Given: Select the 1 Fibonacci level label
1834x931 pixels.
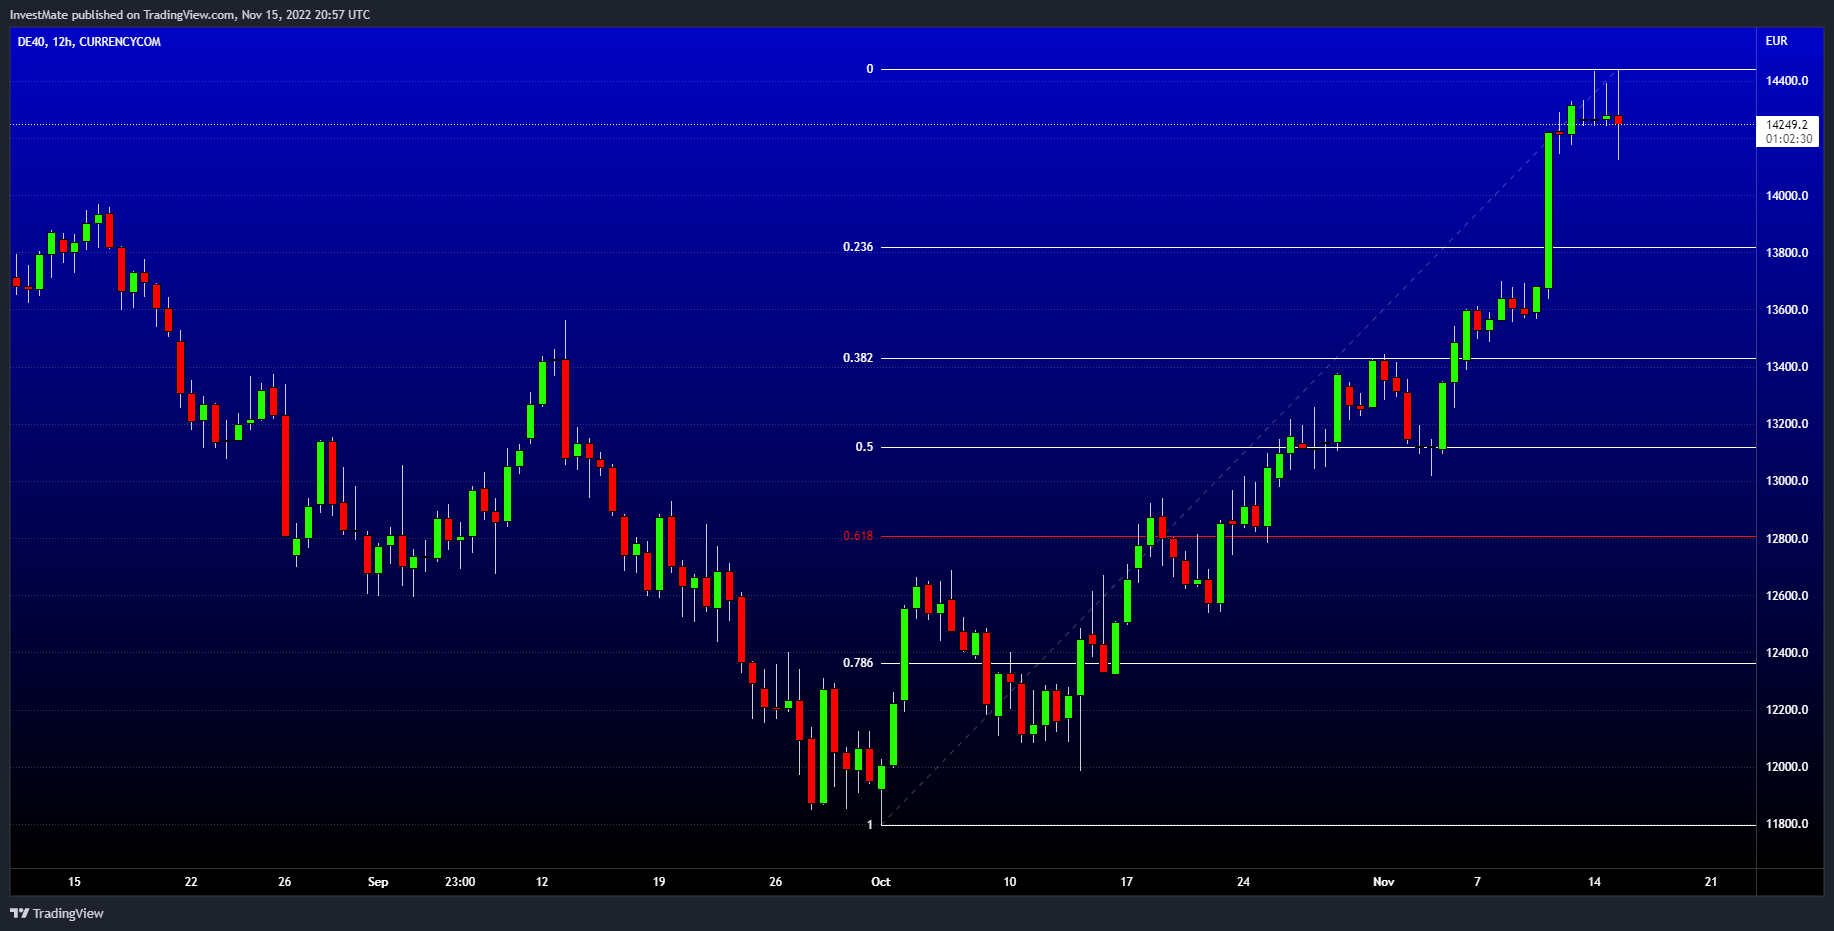Looking at the screenshot, I should pyautogui.click(x=870, y=825).
